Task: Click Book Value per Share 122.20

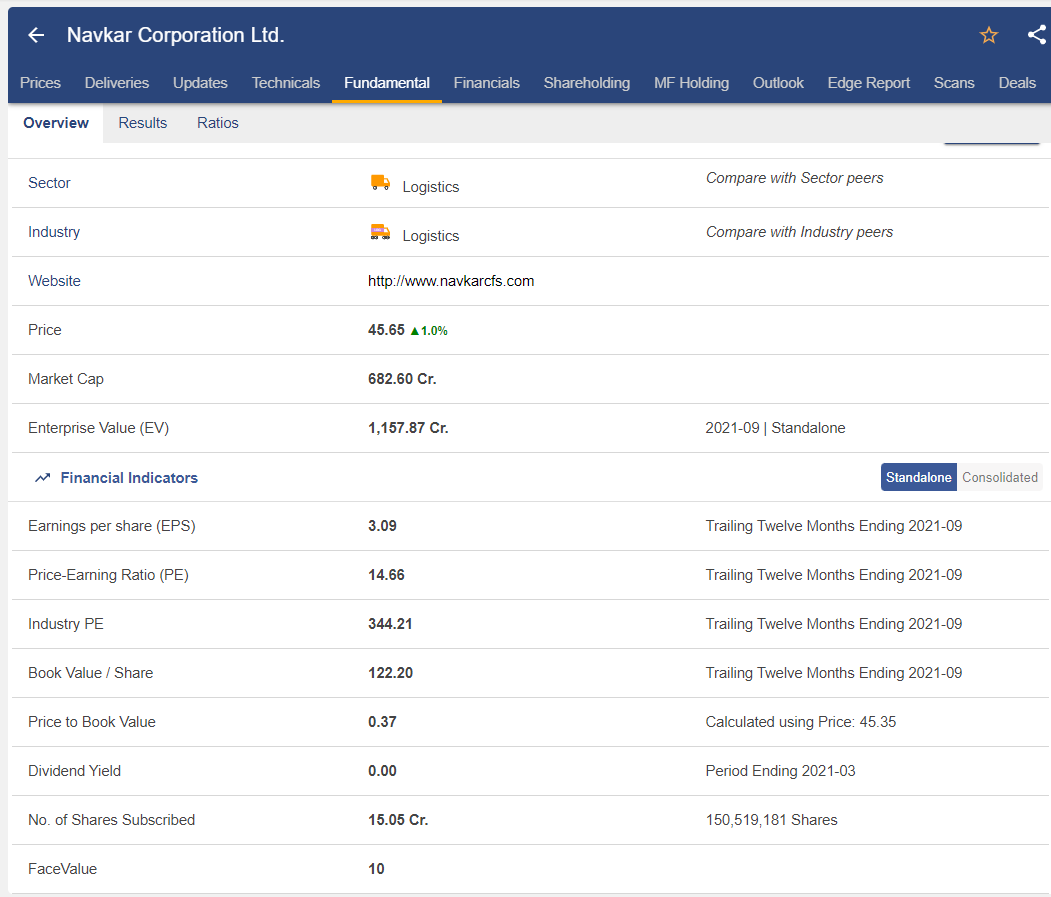Action: pos(390,673)
